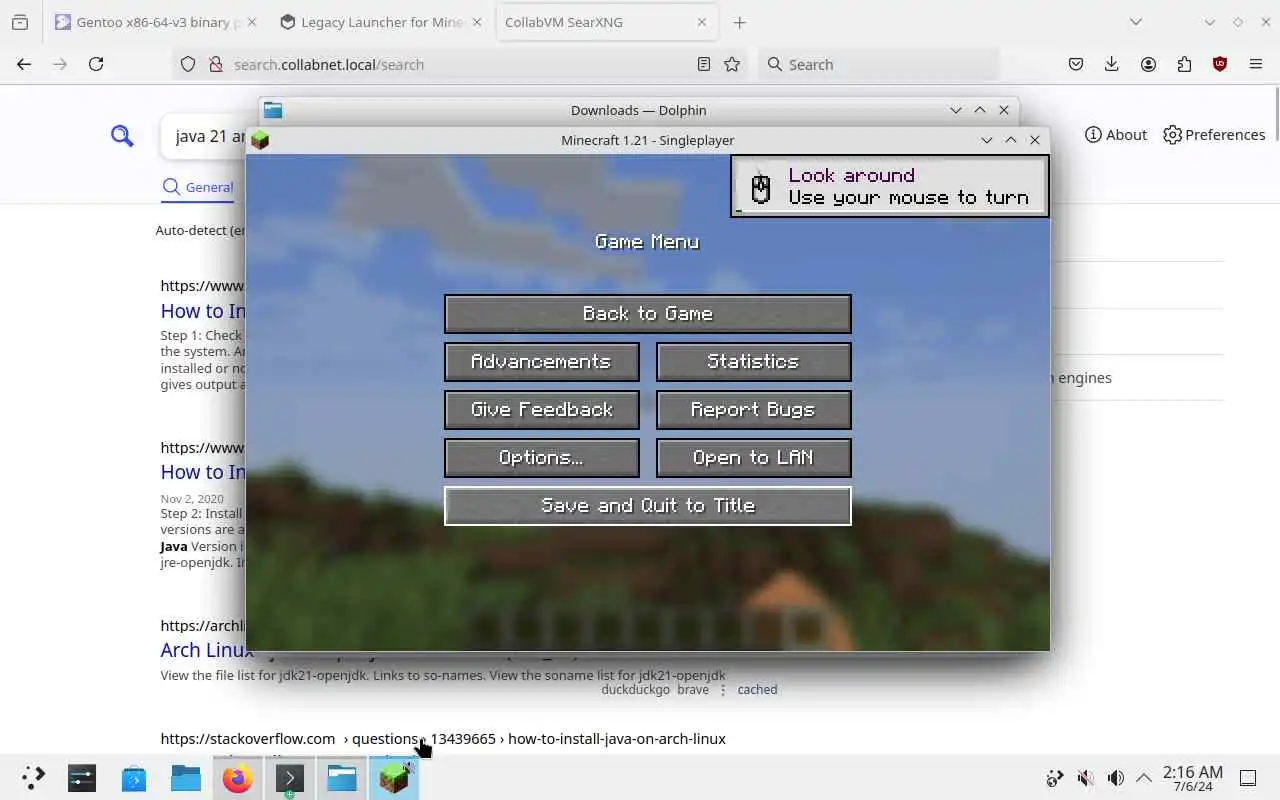
Task: Open the Firefox View button
Action: coord(19,22)
